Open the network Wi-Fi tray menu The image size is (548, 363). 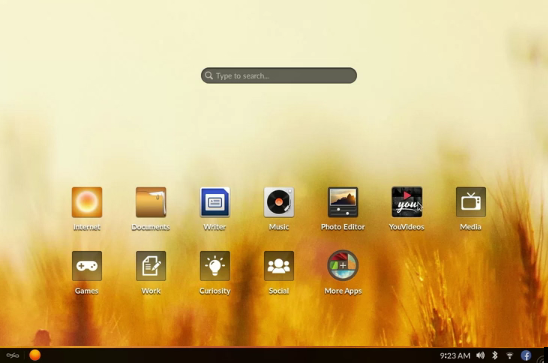pyautogui.click(x=510, y=356)
